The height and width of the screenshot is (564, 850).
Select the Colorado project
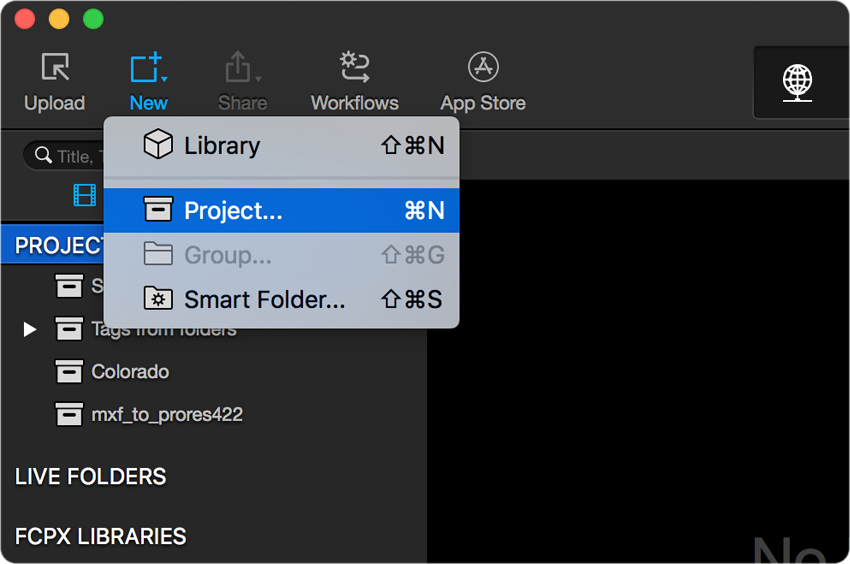130,372
